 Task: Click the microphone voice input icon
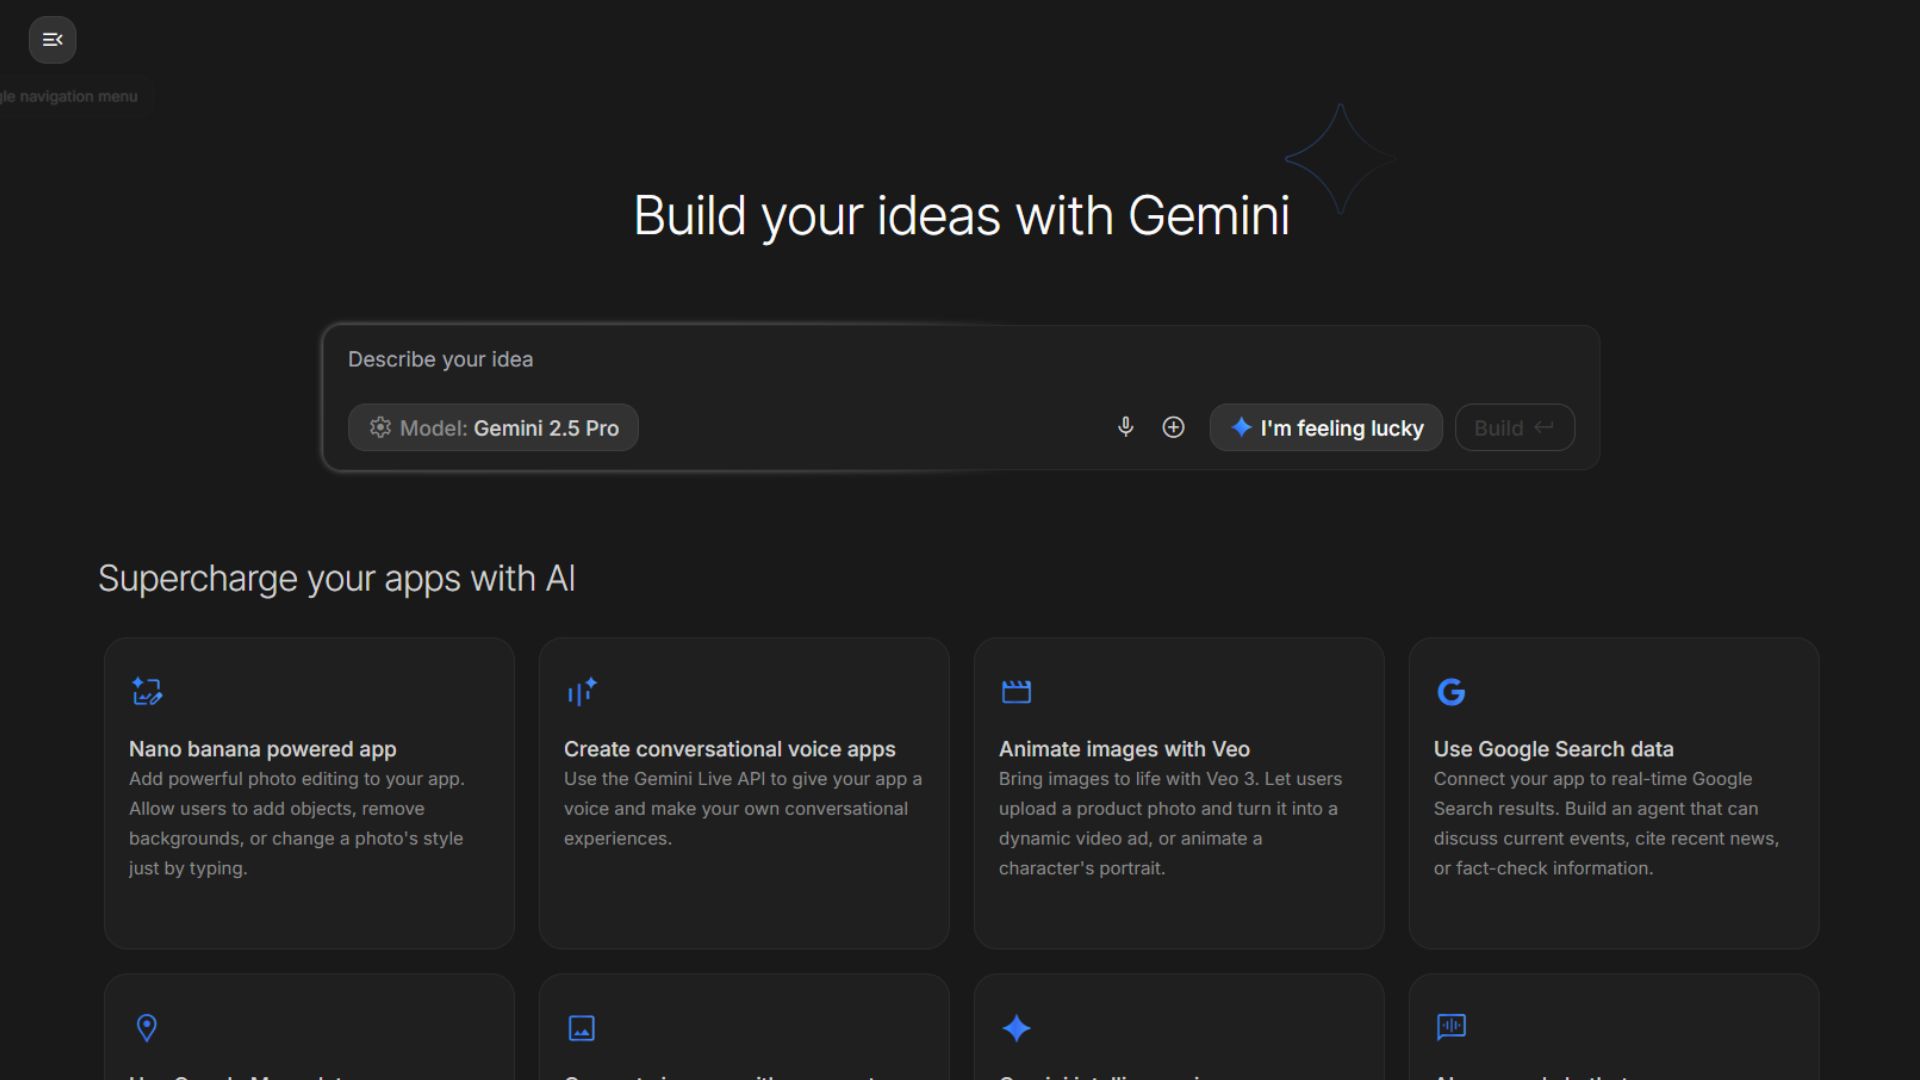tap(1125, 427)
